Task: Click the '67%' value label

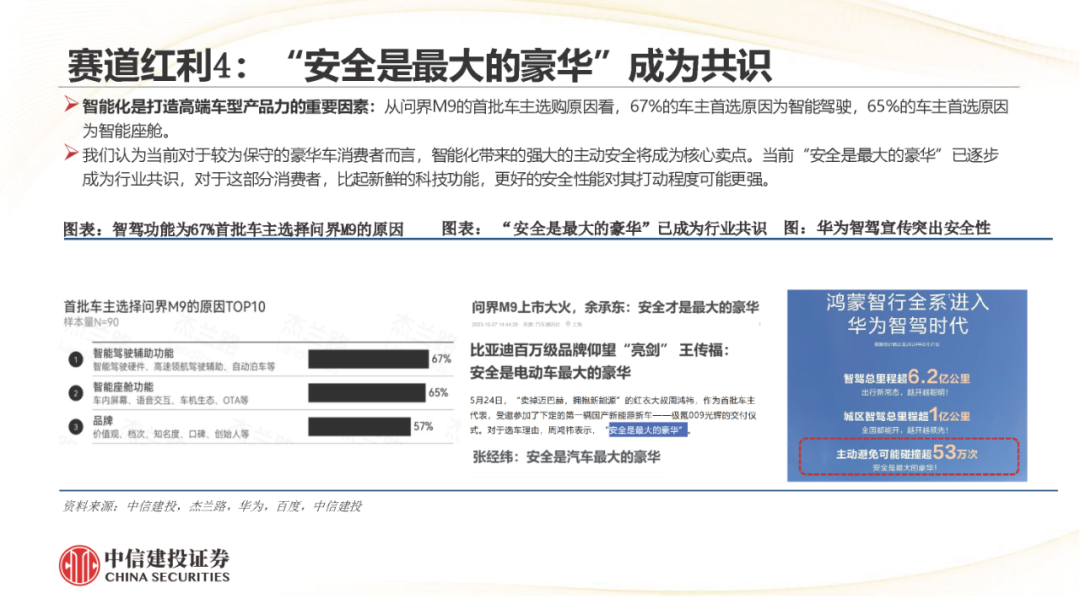Action: pyautogui.click(x=442, y=359)
